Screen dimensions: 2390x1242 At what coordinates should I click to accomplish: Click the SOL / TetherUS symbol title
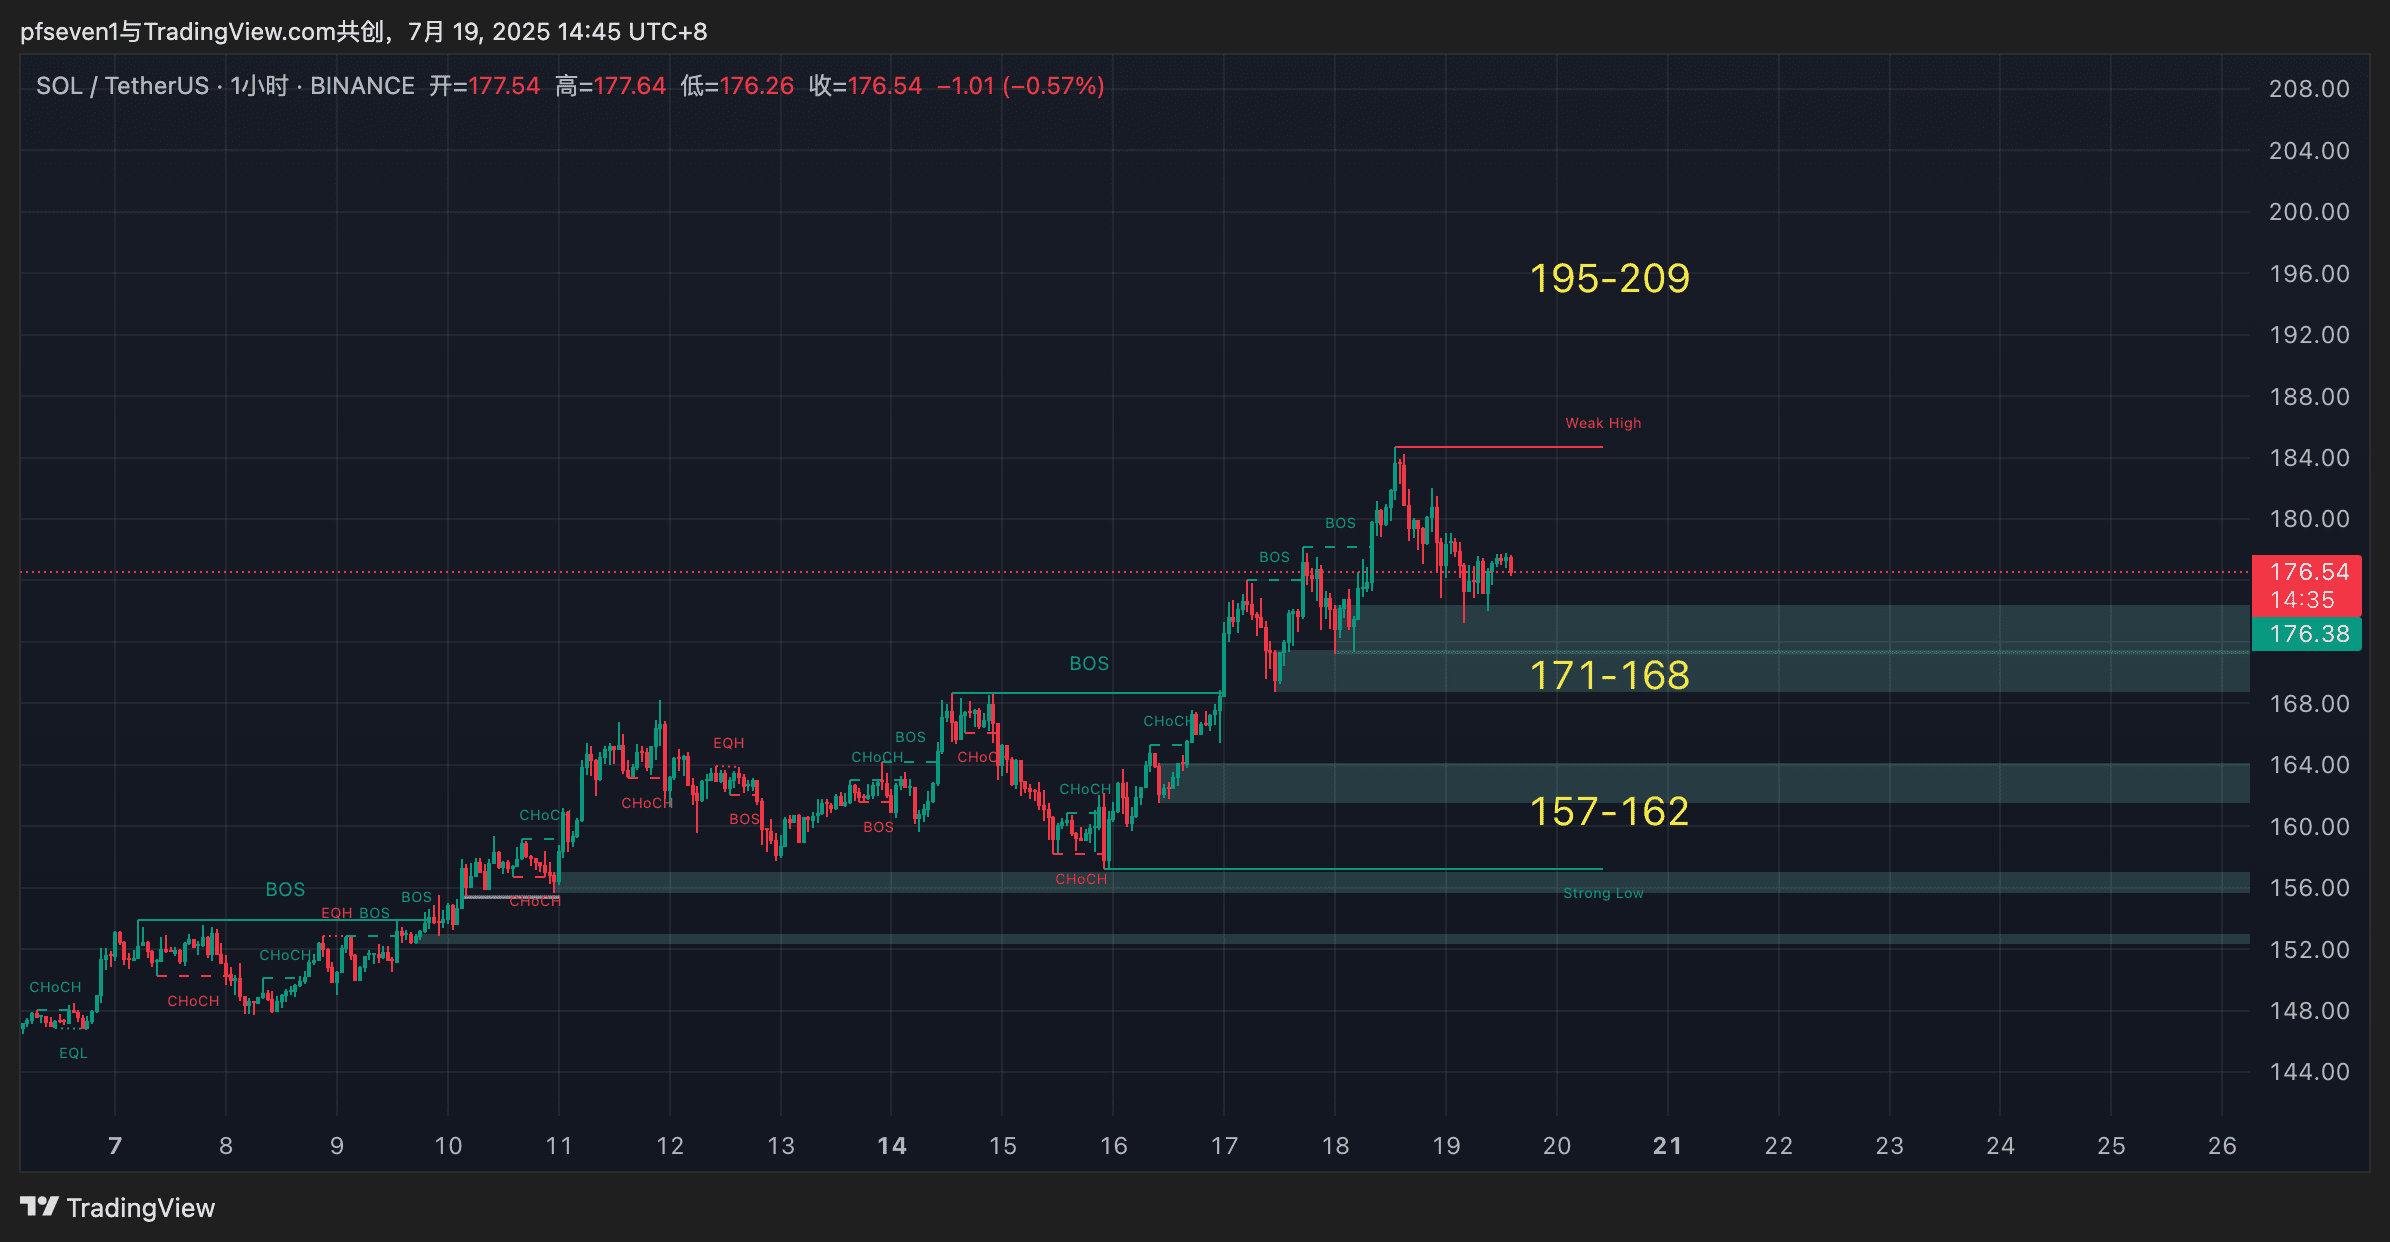click(122, 86)
